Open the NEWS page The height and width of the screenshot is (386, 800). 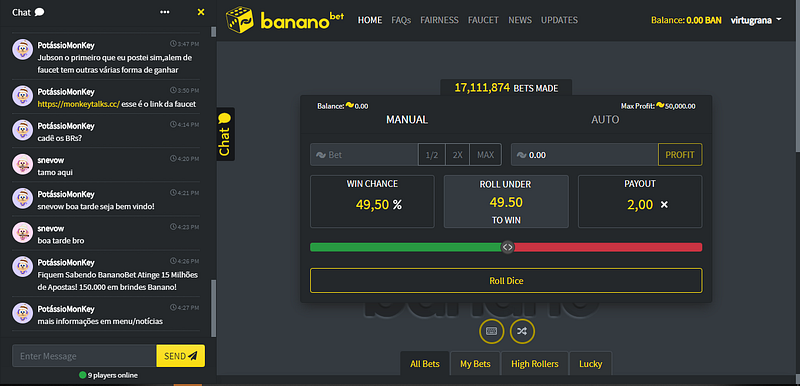[520, 20]
